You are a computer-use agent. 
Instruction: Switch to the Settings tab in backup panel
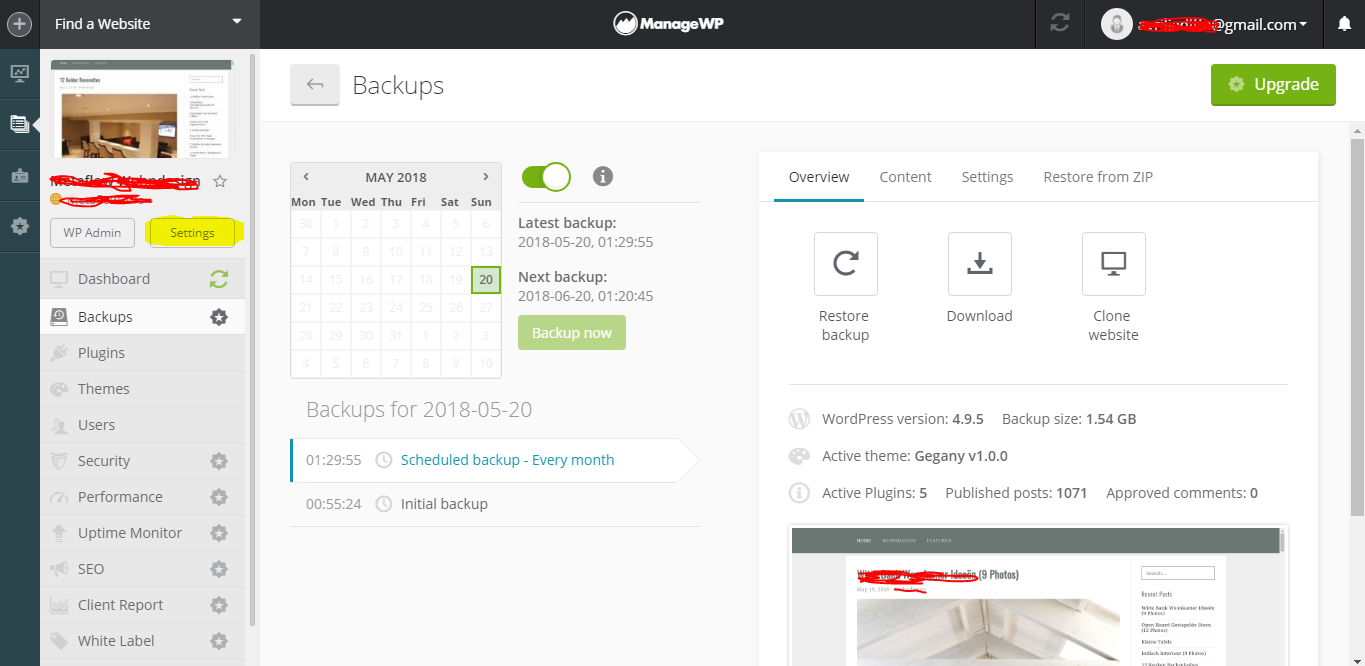coord(988,177)
